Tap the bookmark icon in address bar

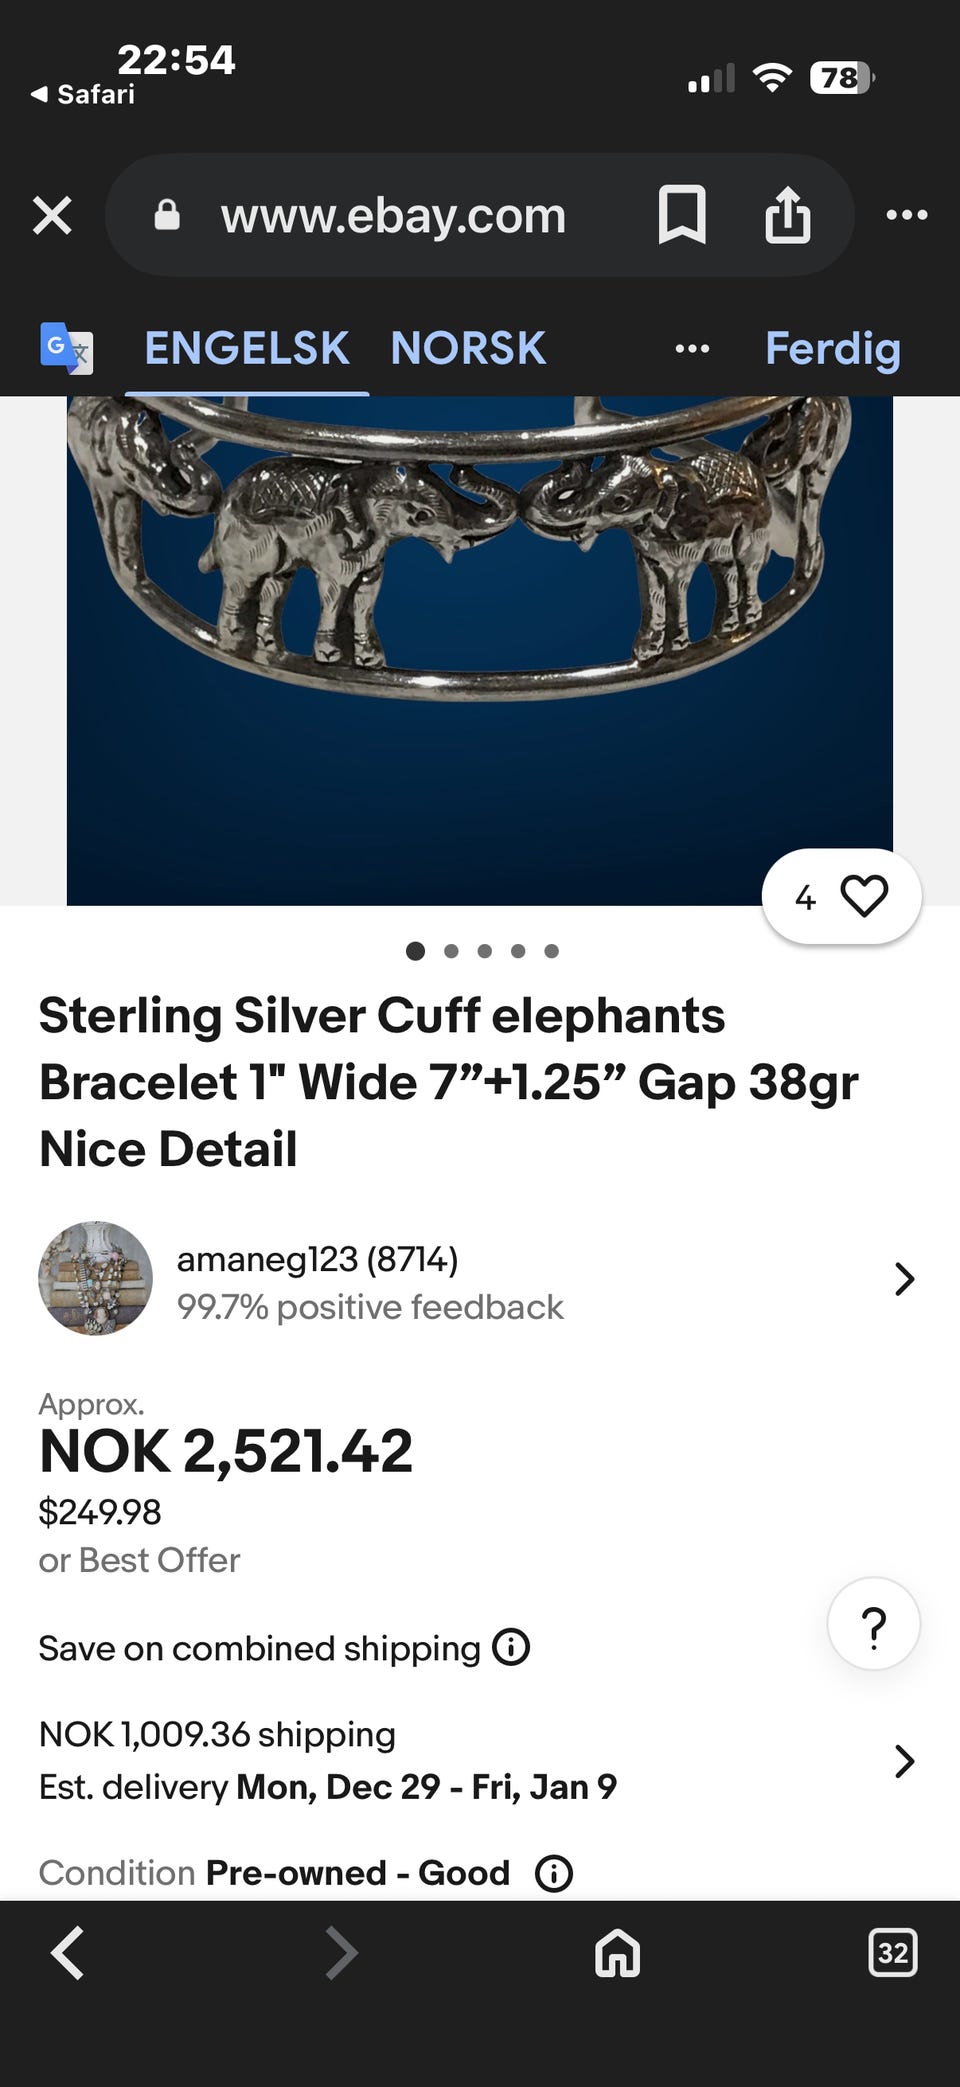[682, 214]
